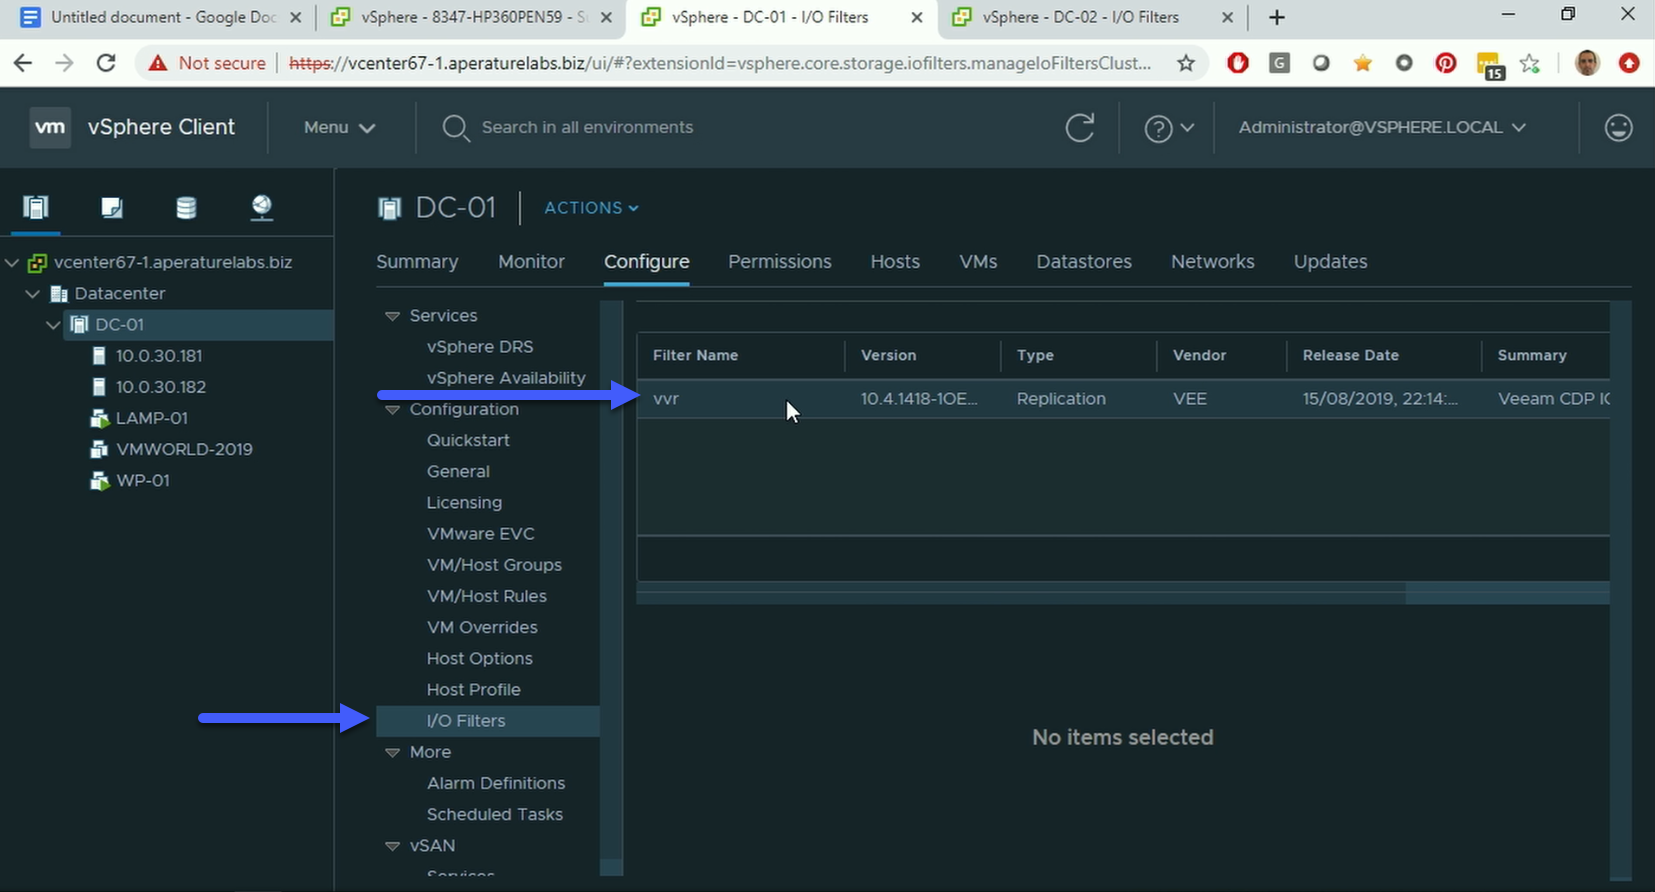Open the Chrome profile avatar
Image resolution: width=1655 pixels, height=892 pixels.
click(x=1587, y=63)
